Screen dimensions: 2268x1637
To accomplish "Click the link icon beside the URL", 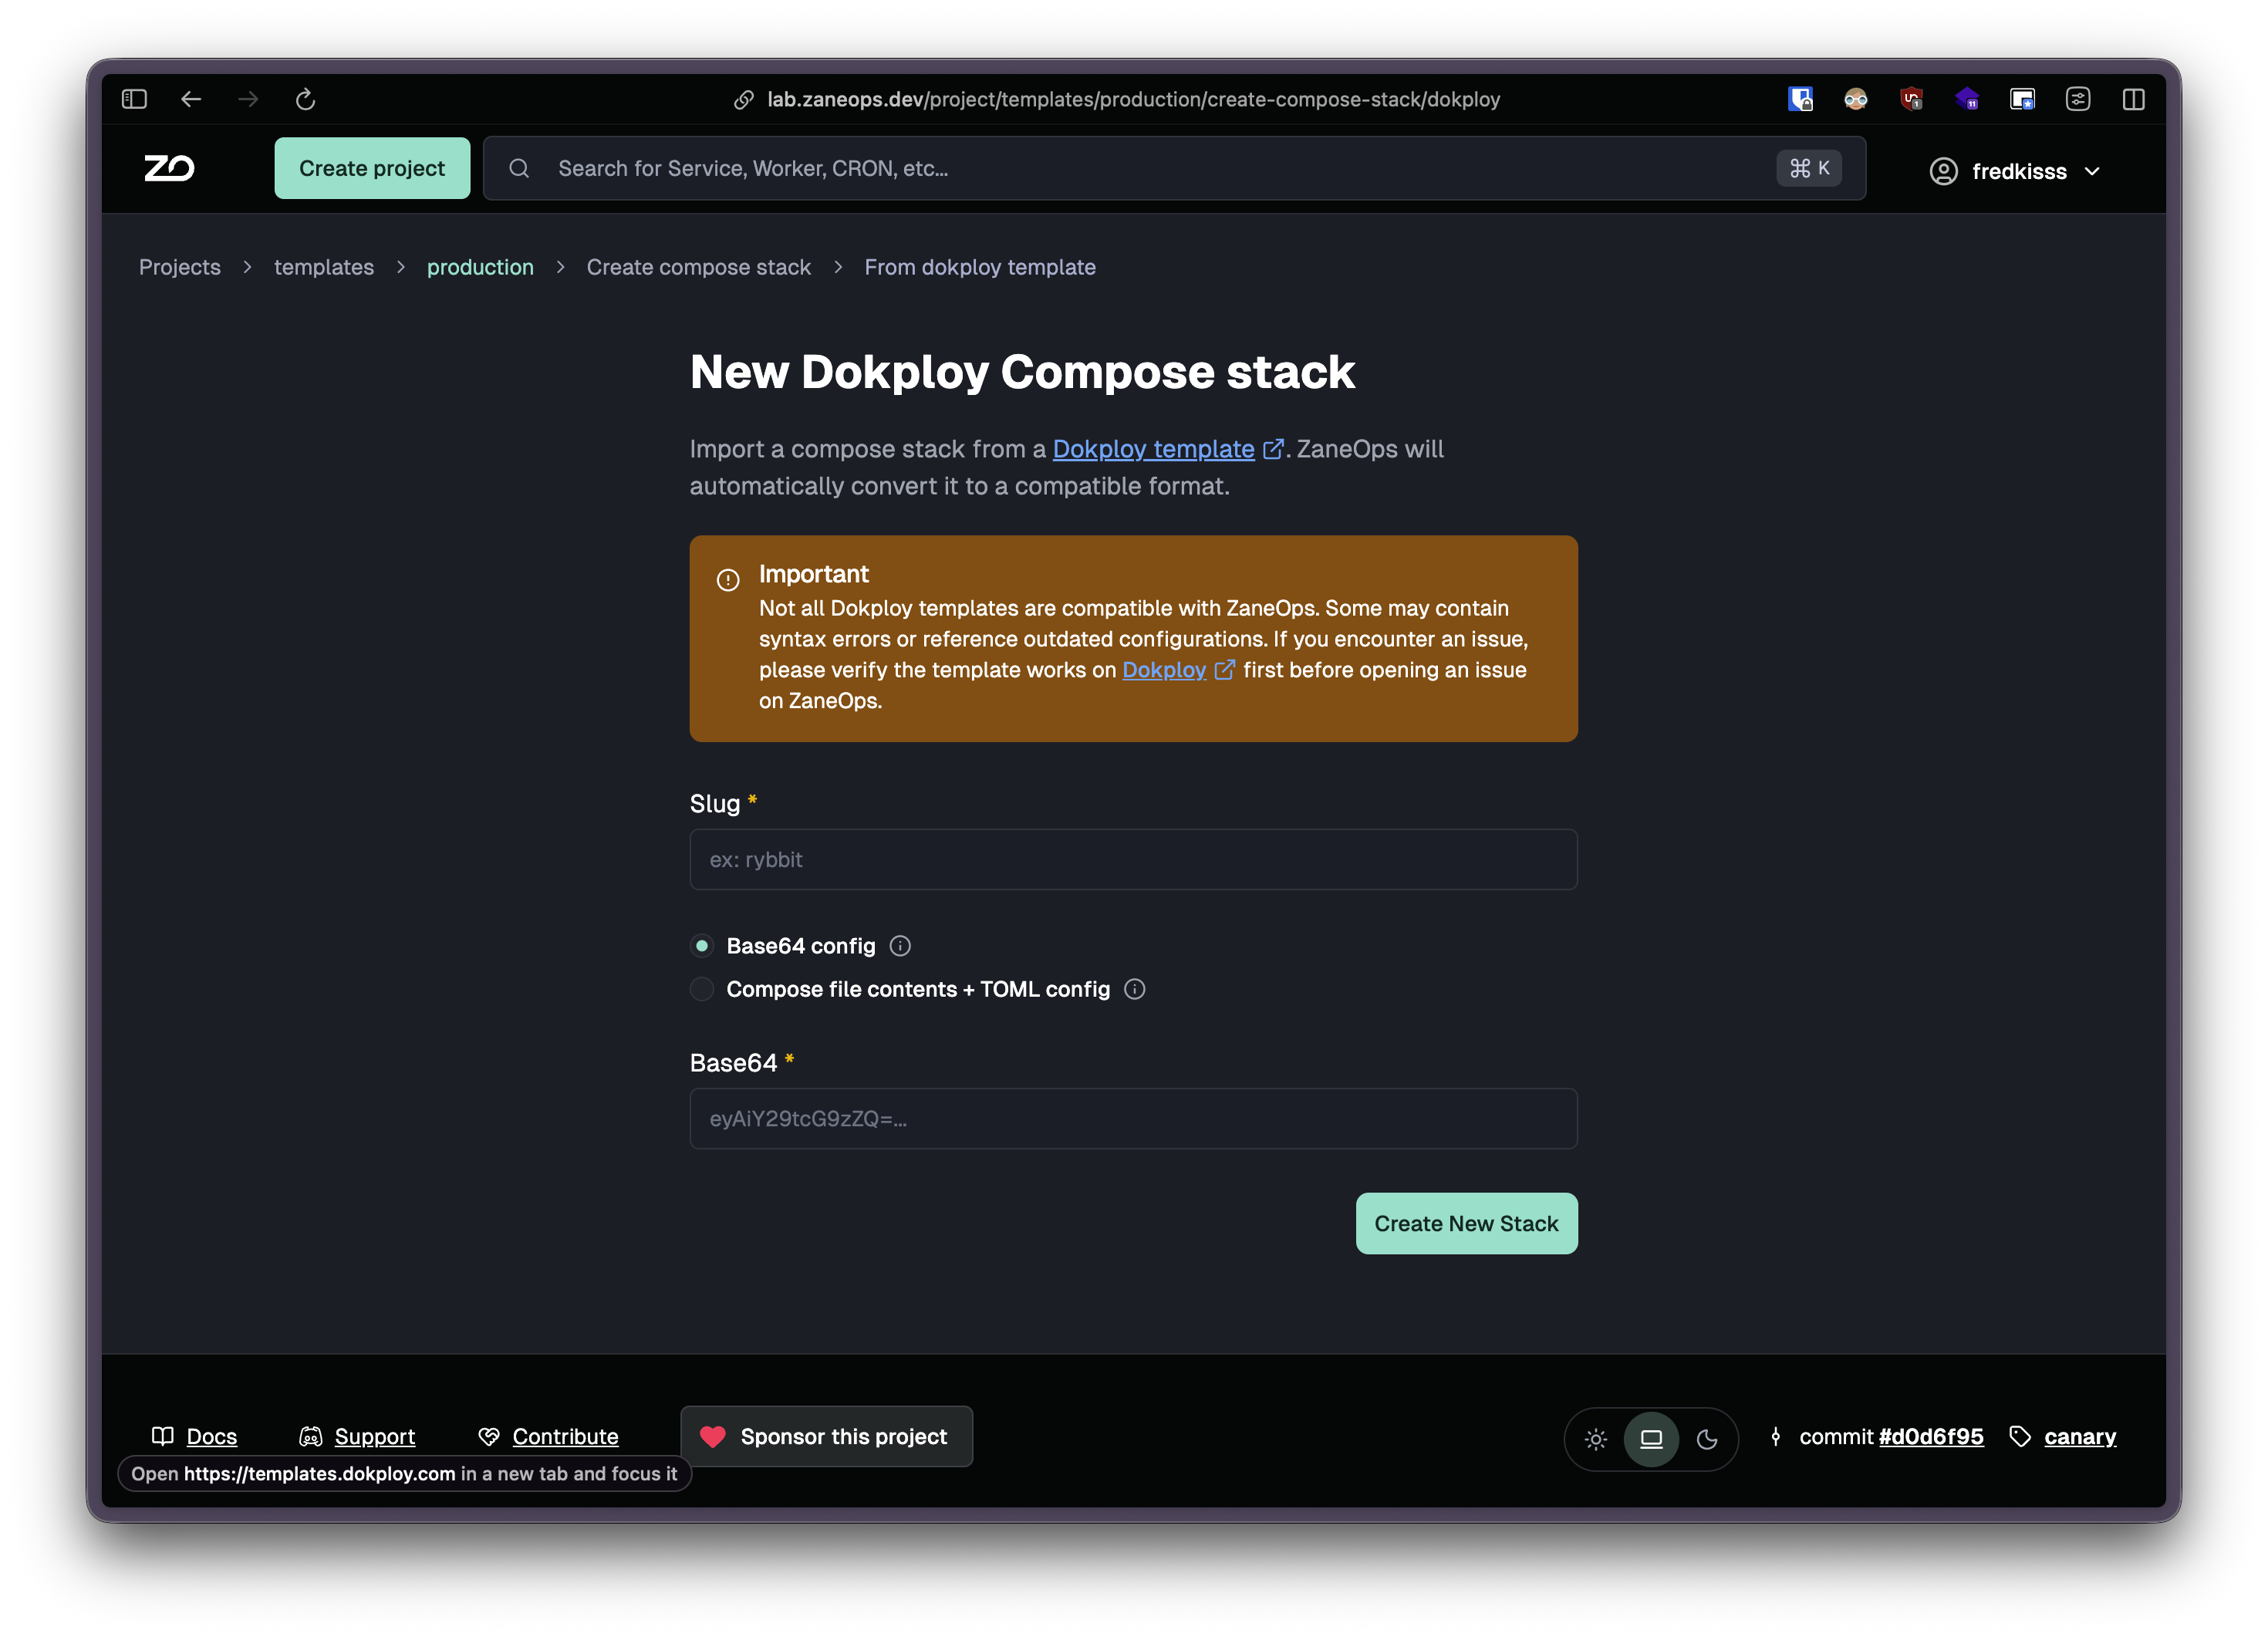I will tap(744, 100).
